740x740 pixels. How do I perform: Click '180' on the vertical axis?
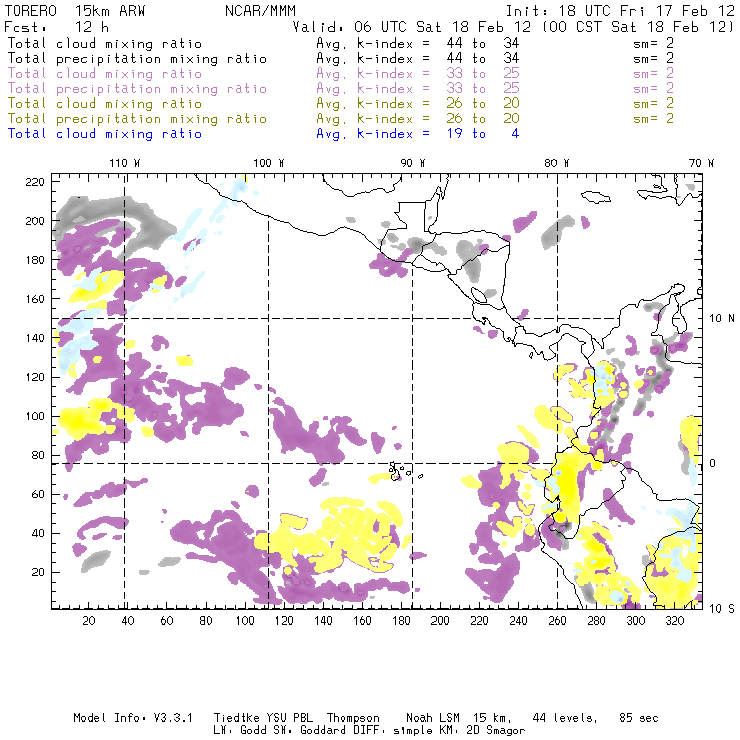click(35, 260)
